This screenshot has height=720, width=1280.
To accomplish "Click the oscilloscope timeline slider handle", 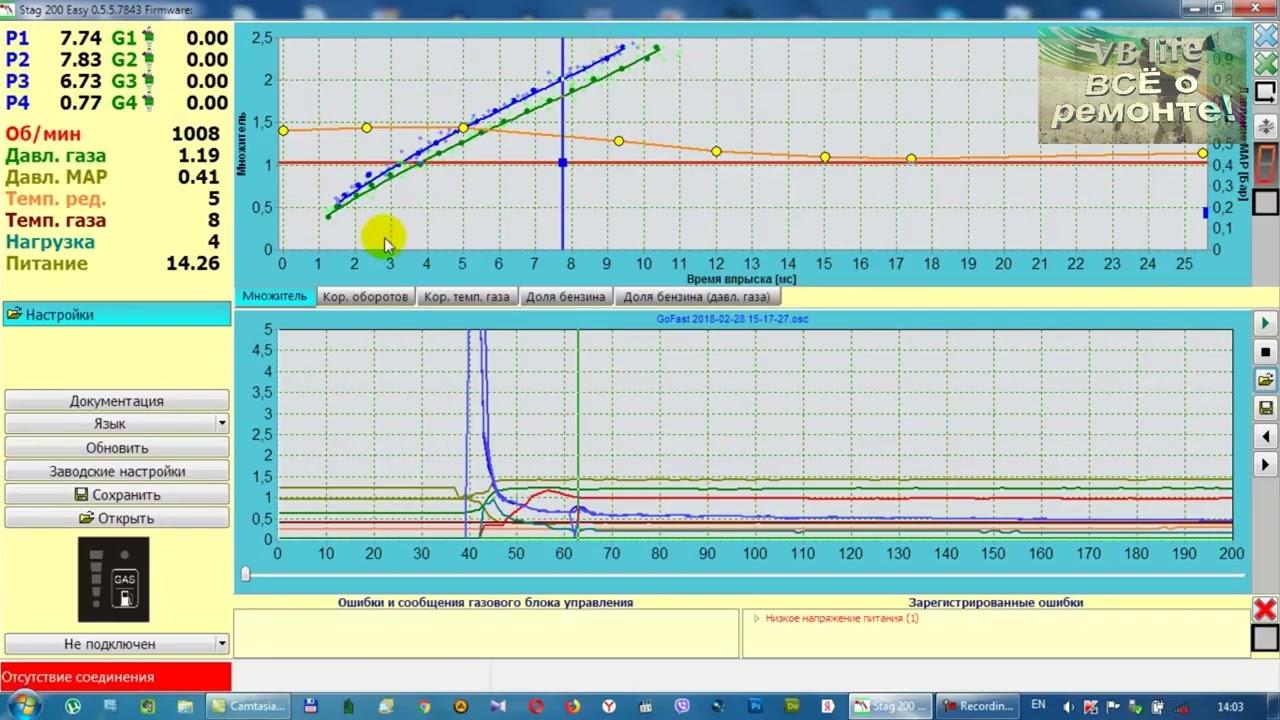I will [245, 574].
